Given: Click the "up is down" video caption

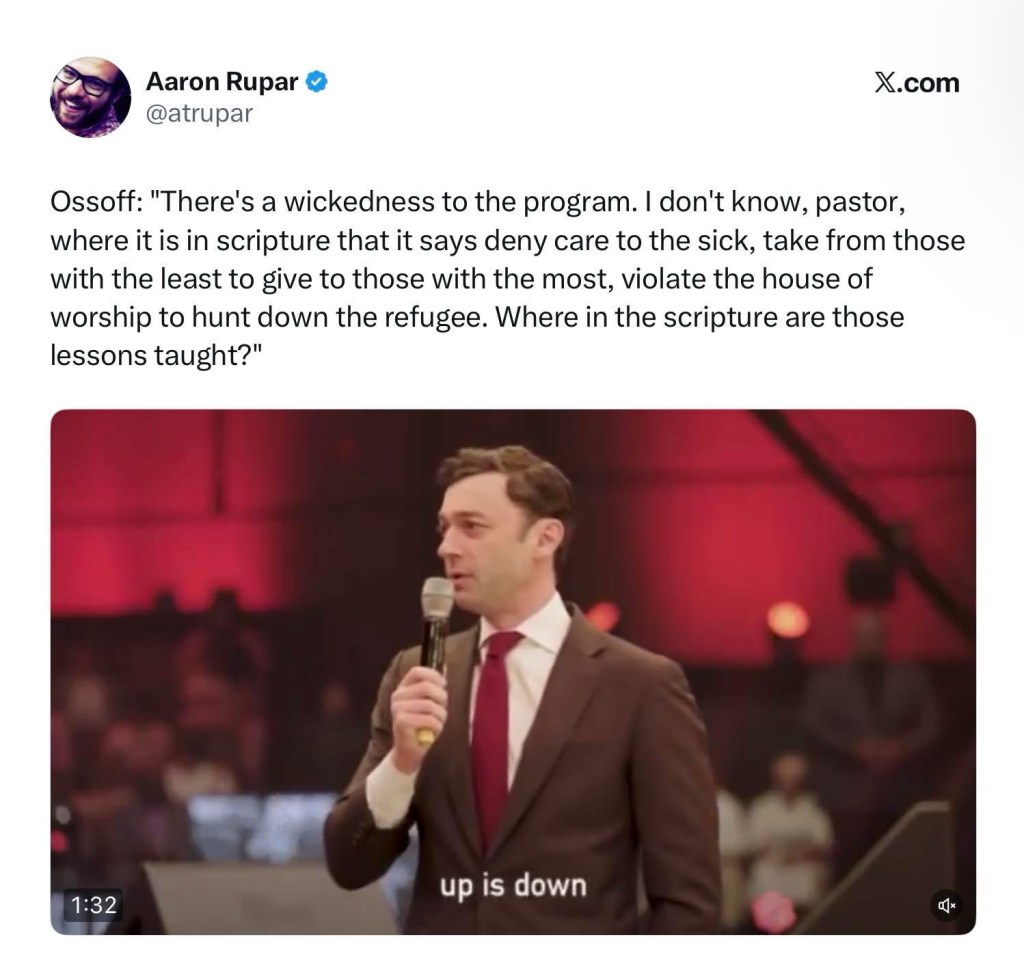Looking at the screenshot, I should tap(512, 886).
